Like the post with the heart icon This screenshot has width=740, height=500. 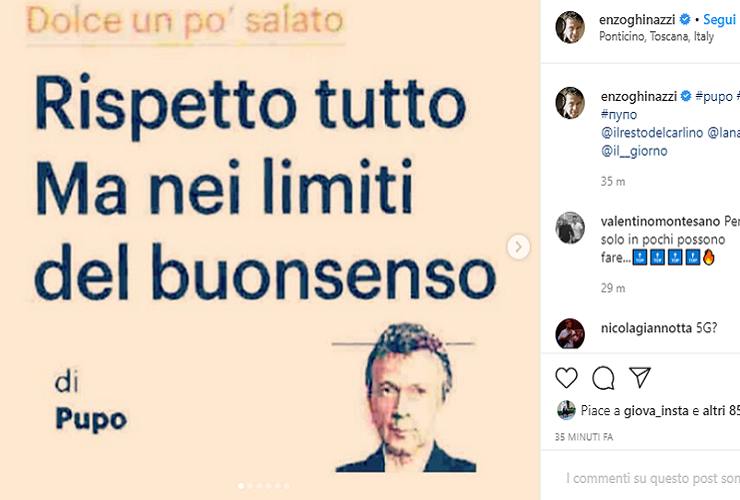pyautogui.click(x=566, y=378)
